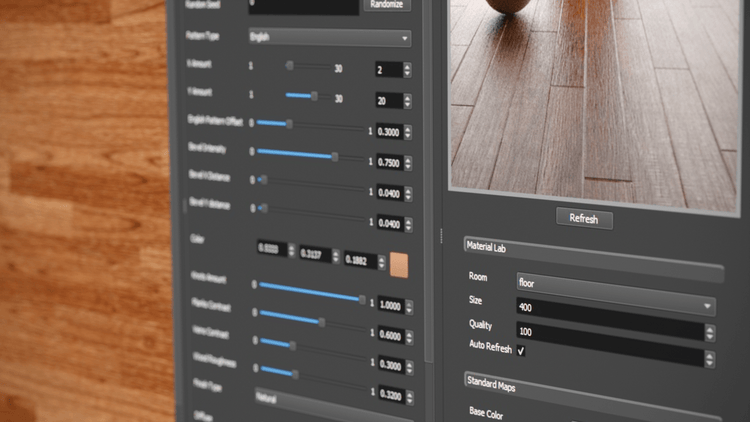Click the Bevel Y Distance slider handle
750x422 pixels.
265,209
